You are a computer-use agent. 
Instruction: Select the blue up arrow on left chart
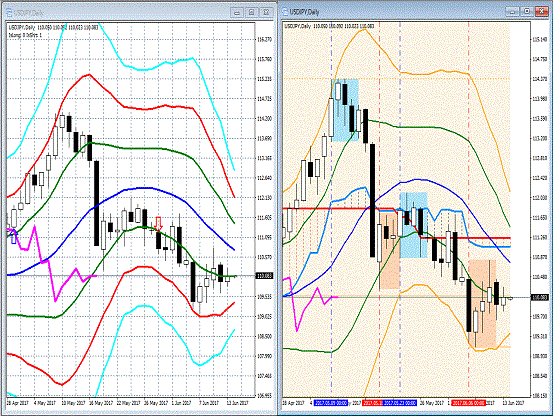coord(14,236)
